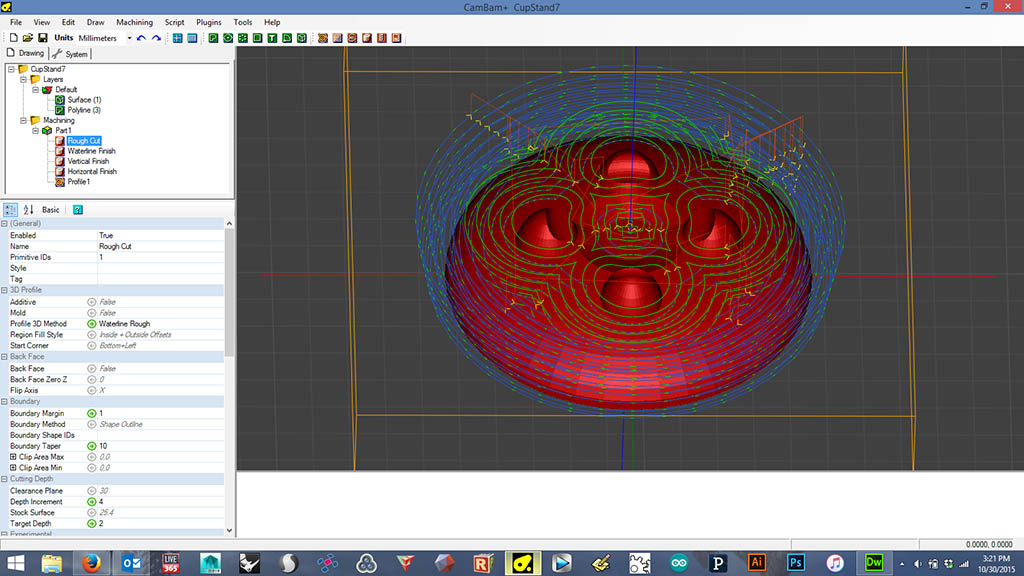
Task: Open property help with the question mark icon
Action: (78, 210)
